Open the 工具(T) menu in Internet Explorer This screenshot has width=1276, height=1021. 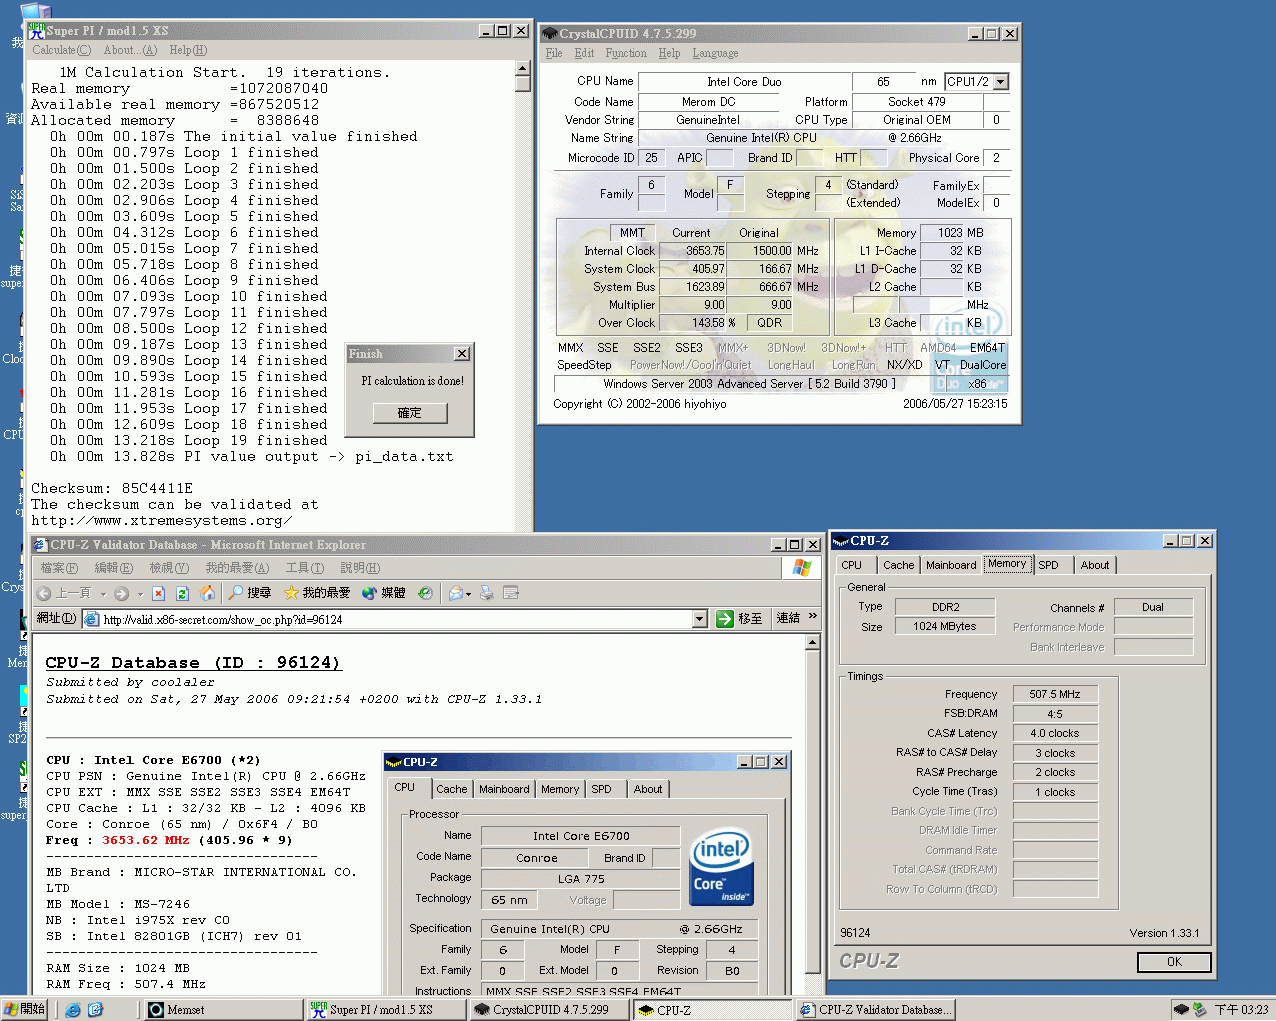[305, 568]
